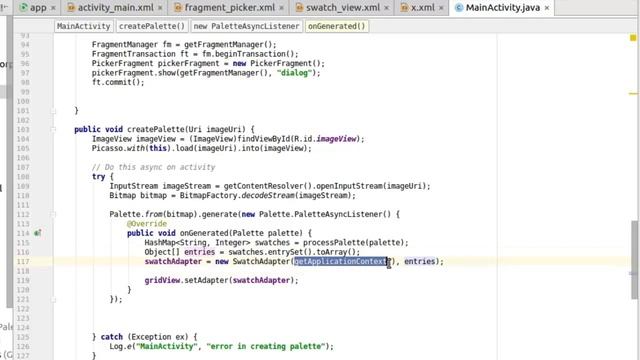Click "decodeStream" in the Bitmap line
Screen dimensions: 640x360
[268, 196]
